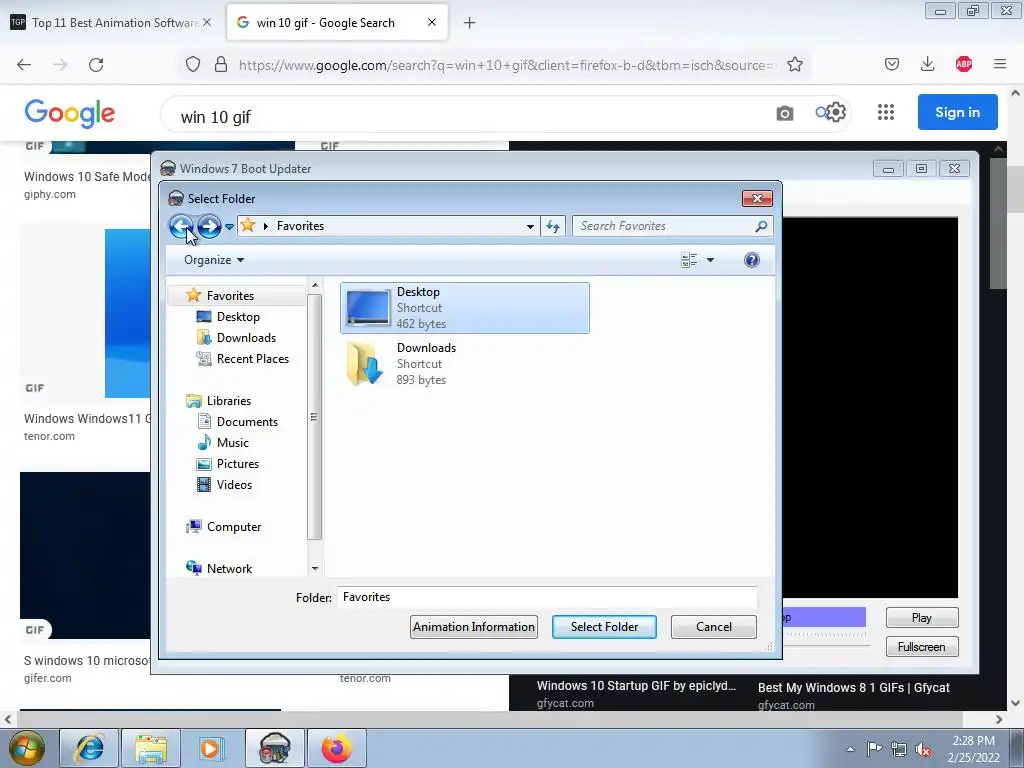Screen dimensions: 1024x768
Task: Reload the Firefox page
Action: coord(96,65)
